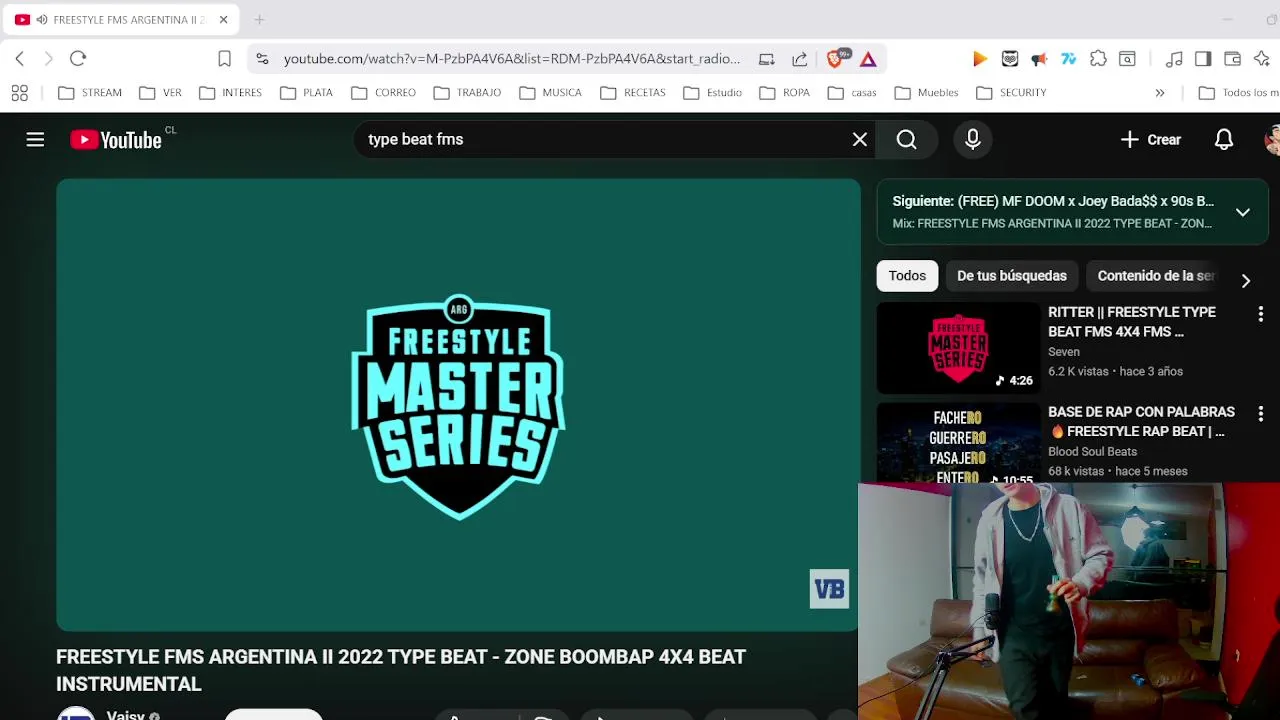Open the Blood Soul Beats channel link
This screenshot has height=720, width=1280.
point(1092,452)
